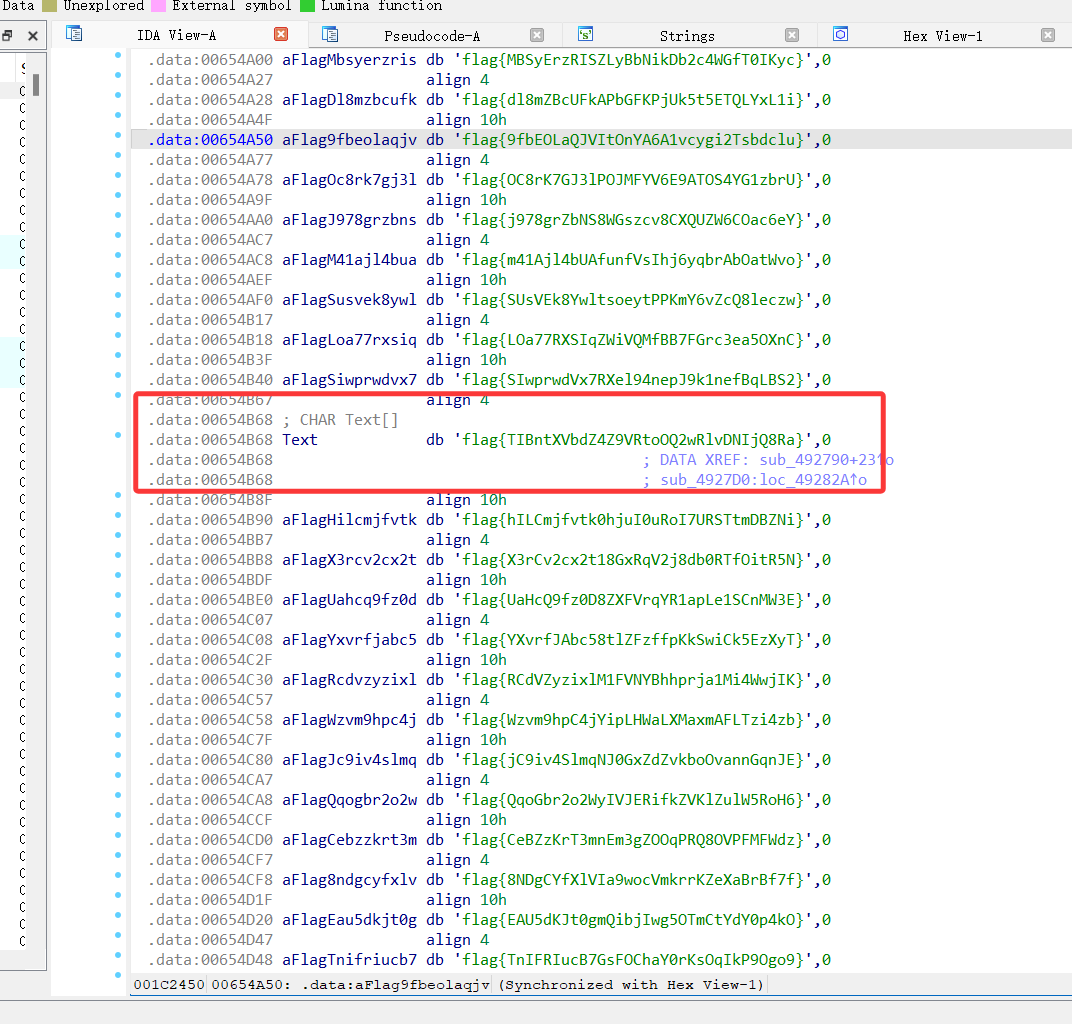Select the aFlagCebzzkrt3m label
The image size is (1072, 1024).
coord(349,840)
